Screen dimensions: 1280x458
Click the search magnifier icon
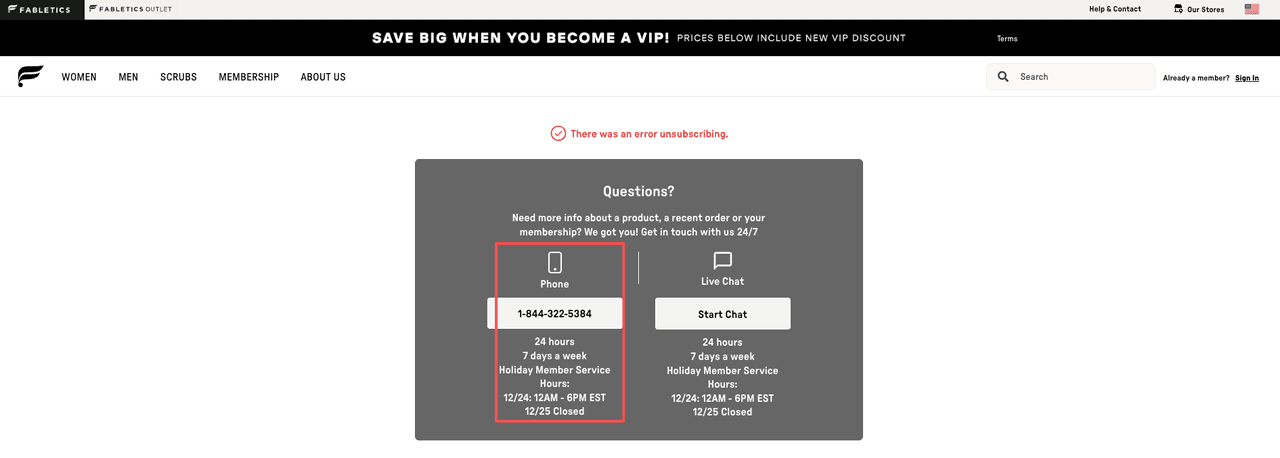(1003, 77)
